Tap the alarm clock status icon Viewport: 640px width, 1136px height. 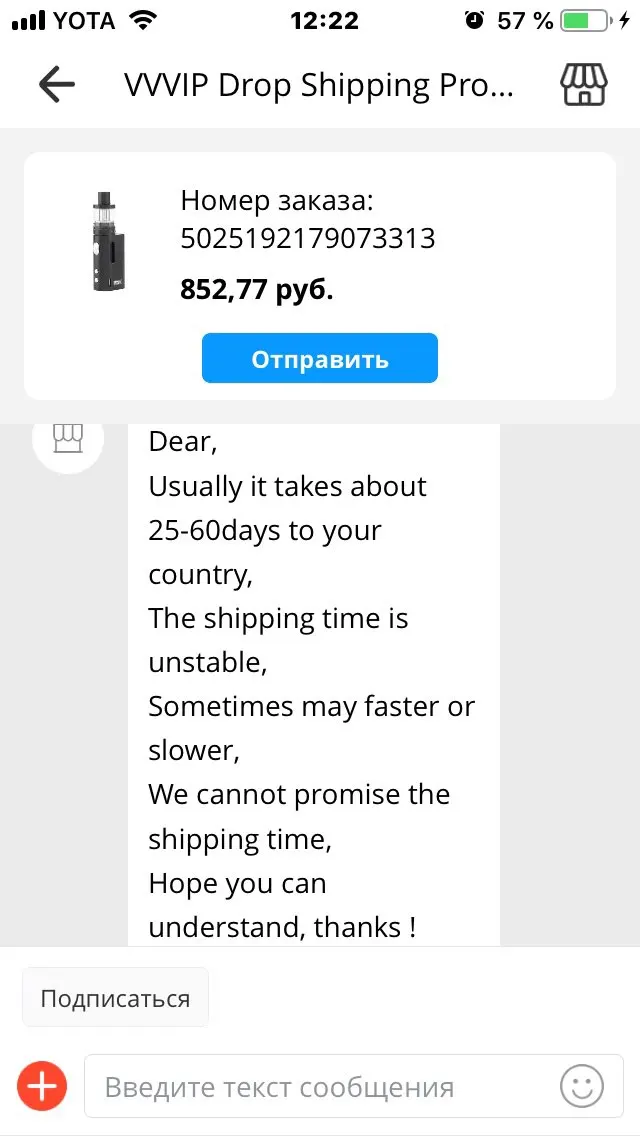pos(475,20)
